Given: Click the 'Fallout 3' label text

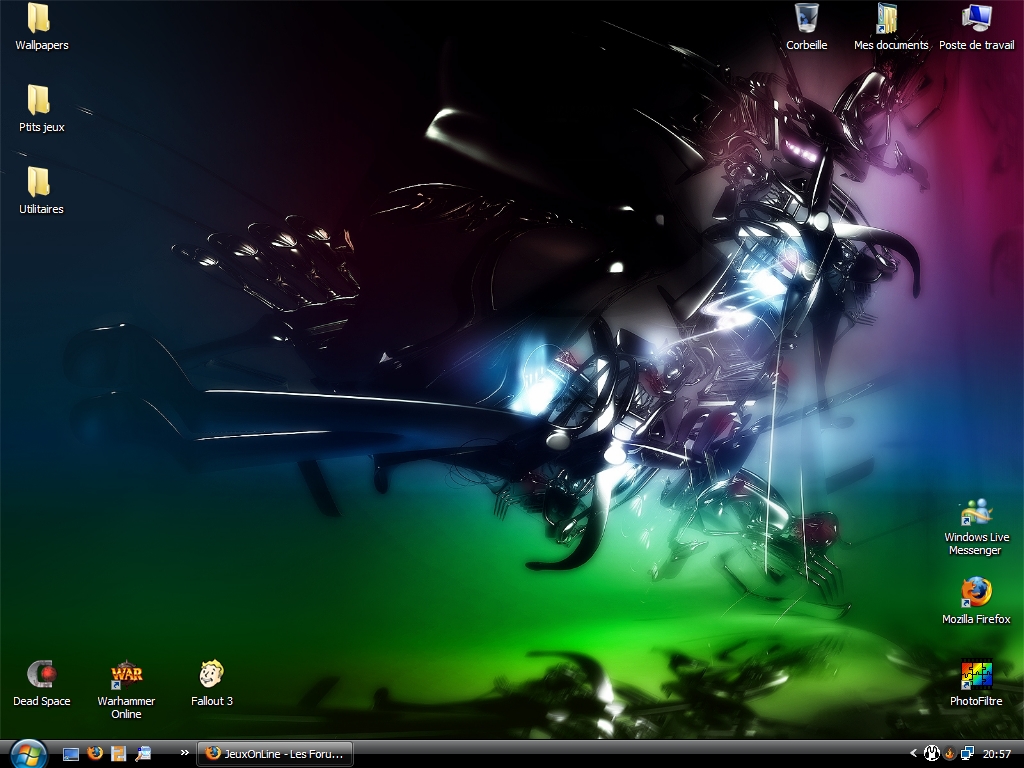Looking at the screenshot, I should 212,701.
